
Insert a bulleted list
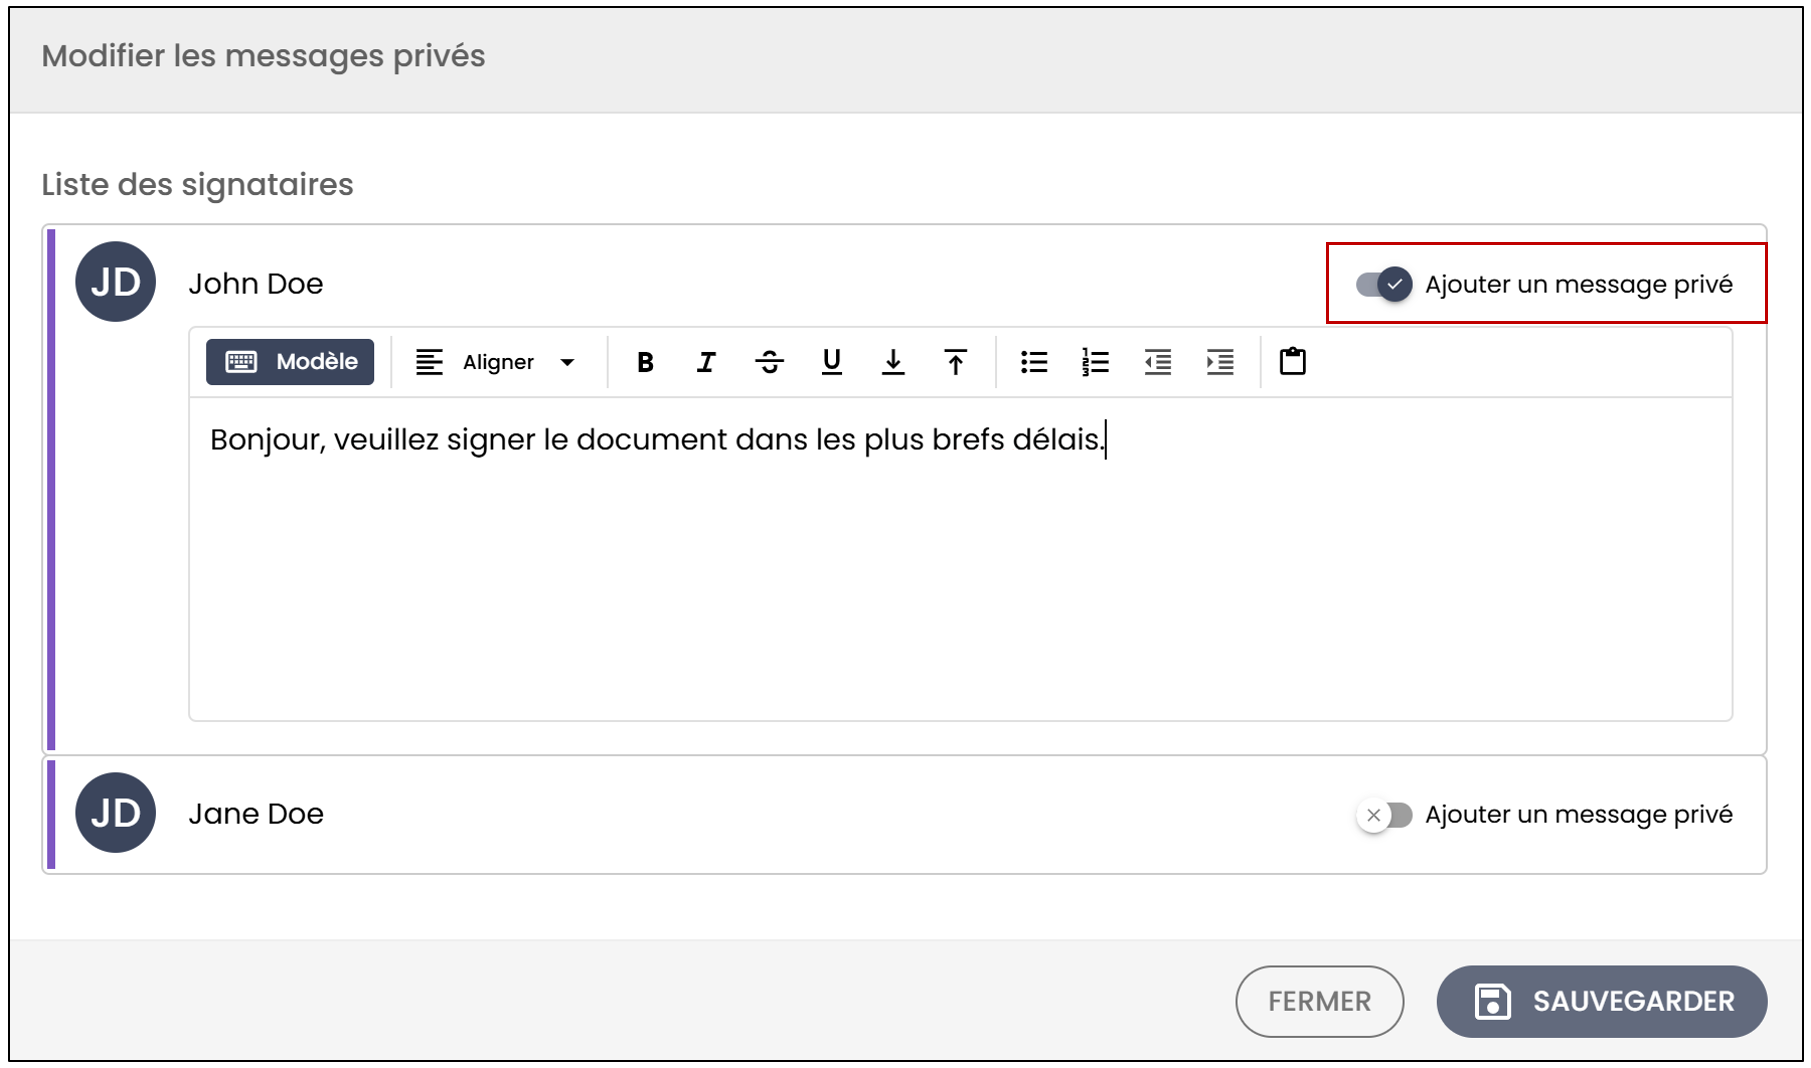click(x=1034, y=362)
